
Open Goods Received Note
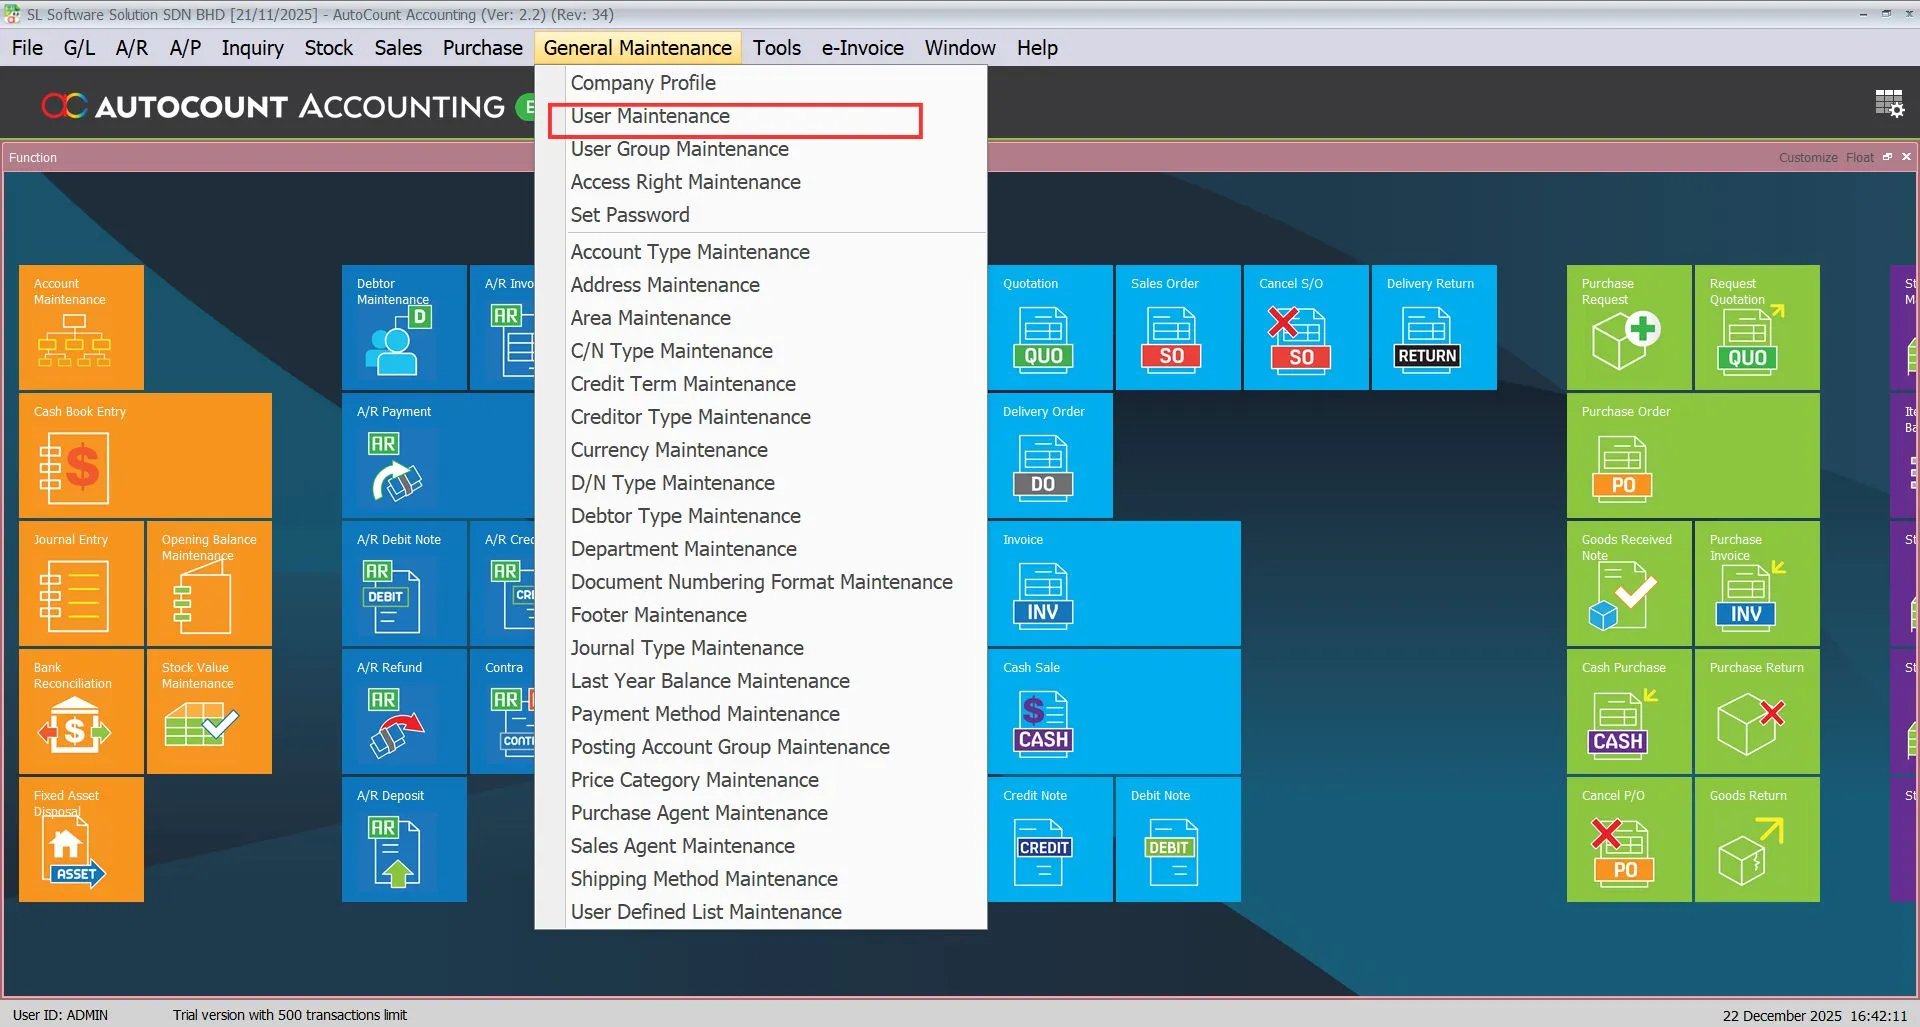pos(1628,583)
